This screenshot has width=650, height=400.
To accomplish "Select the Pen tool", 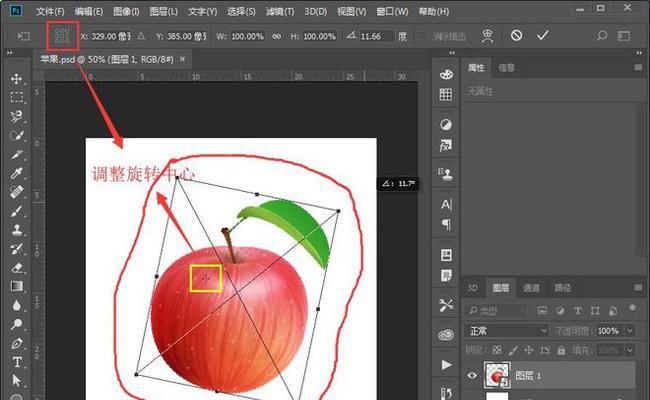I will 17,343.
